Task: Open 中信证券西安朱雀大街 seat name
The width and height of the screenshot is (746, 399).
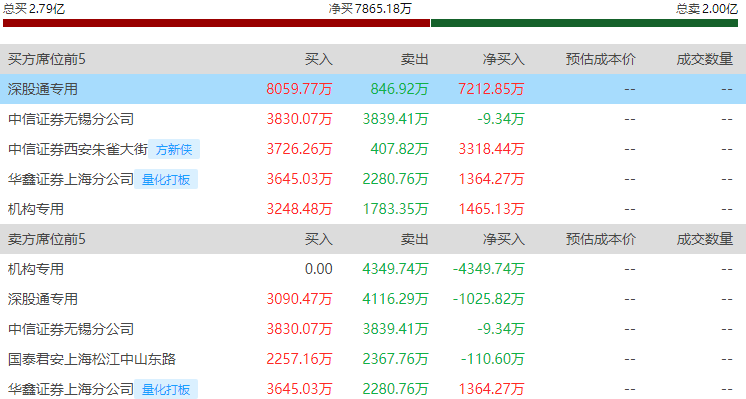Action: tap(78, 149)
